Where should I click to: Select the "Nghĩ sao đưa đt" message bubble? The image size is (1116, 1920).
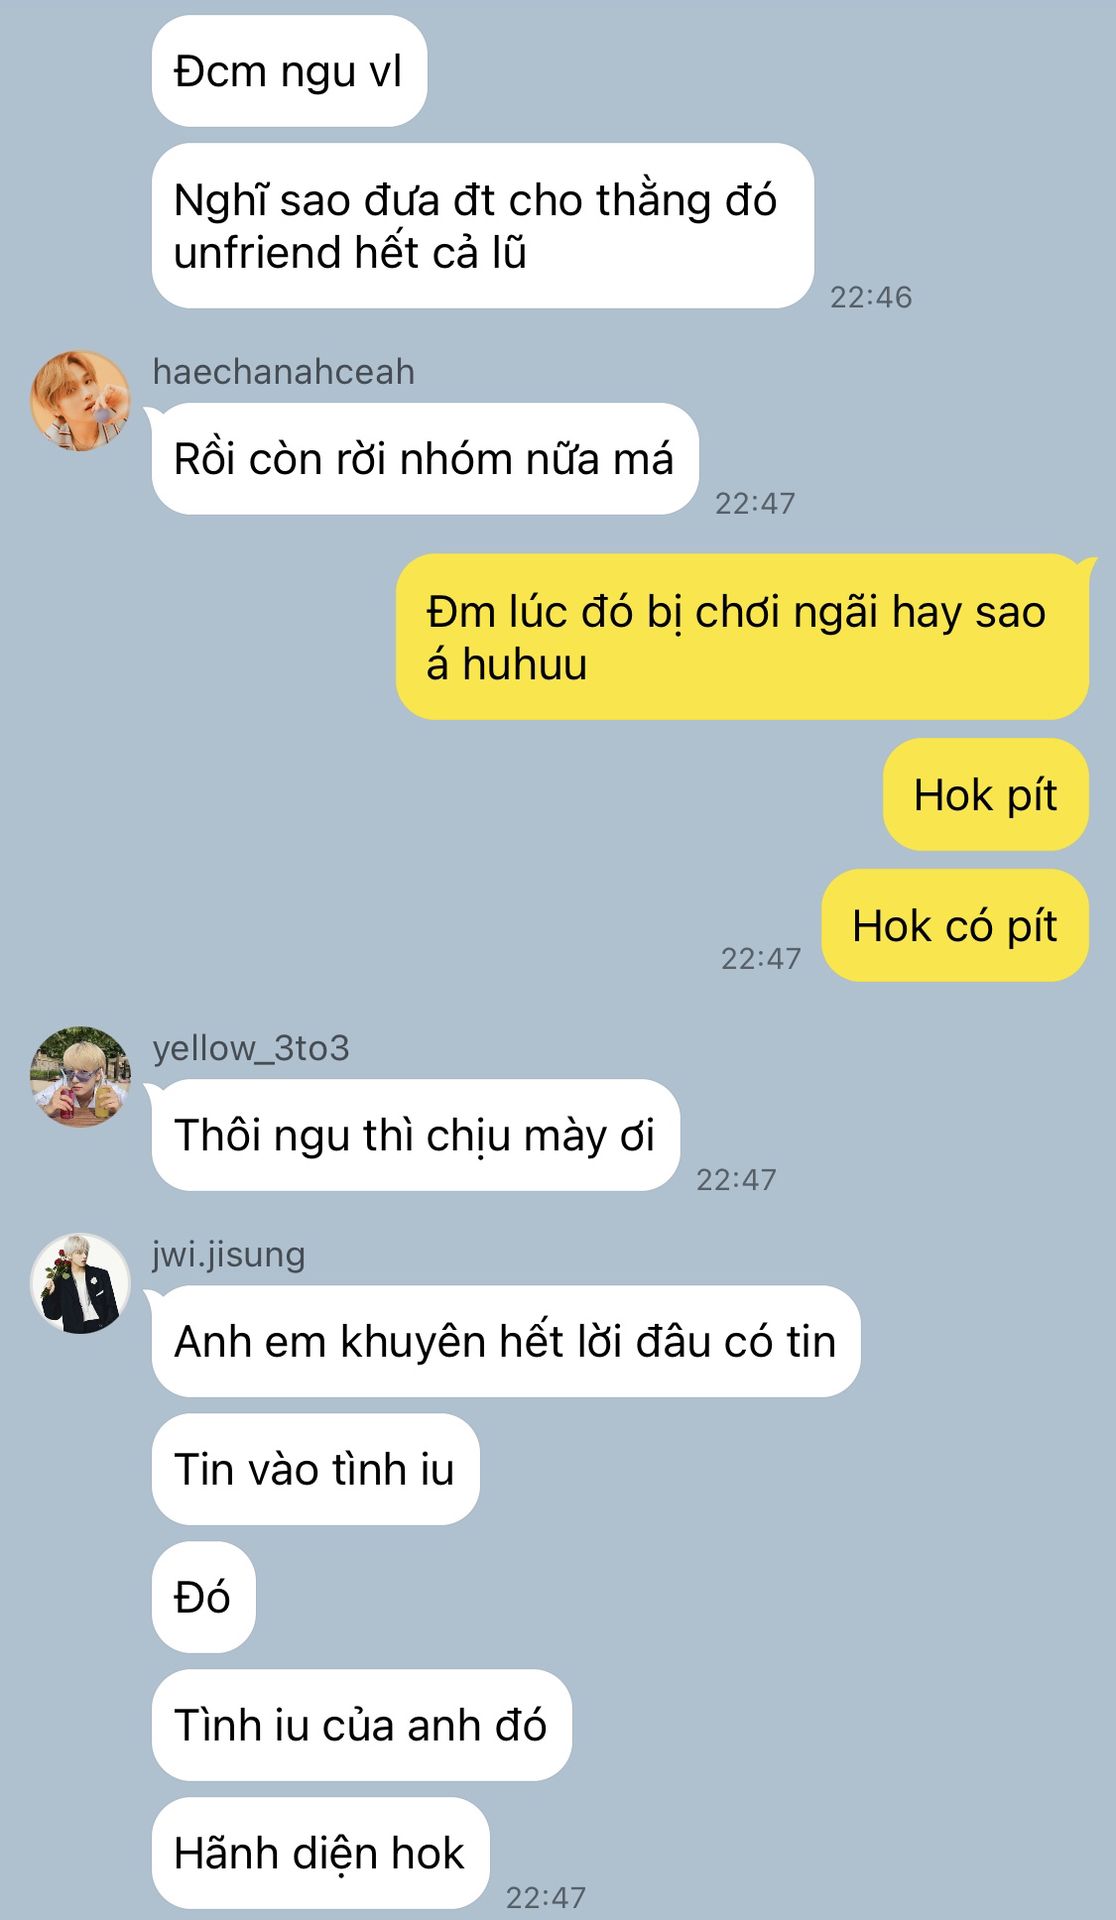click(482, 226)
